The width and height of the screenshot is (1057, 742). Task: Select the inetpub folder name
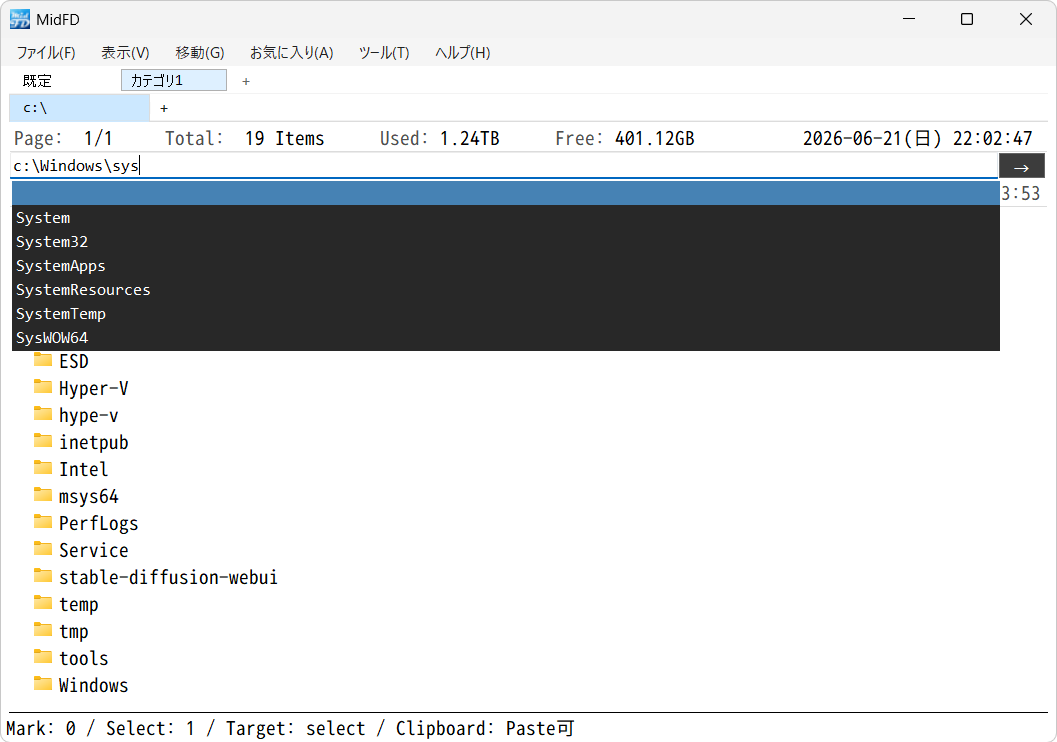tap(94, 443)
